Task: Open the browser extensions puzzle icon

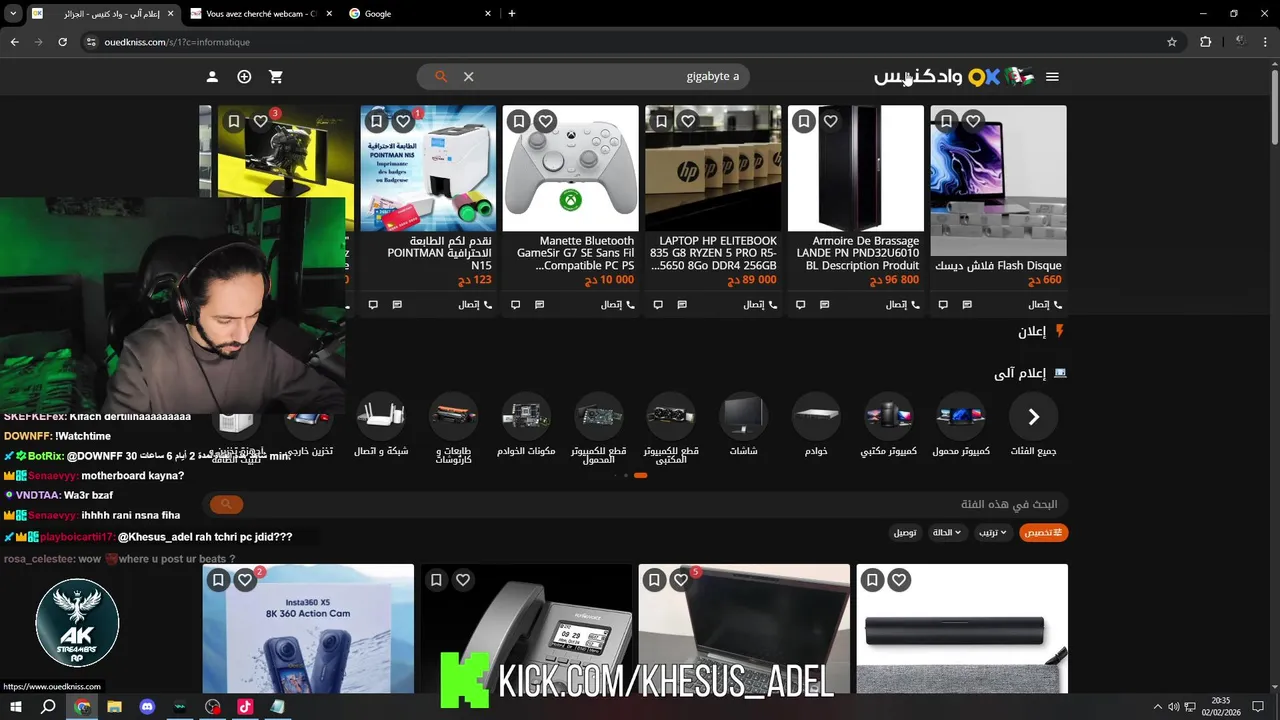Action: click(x=1205, y=42)
